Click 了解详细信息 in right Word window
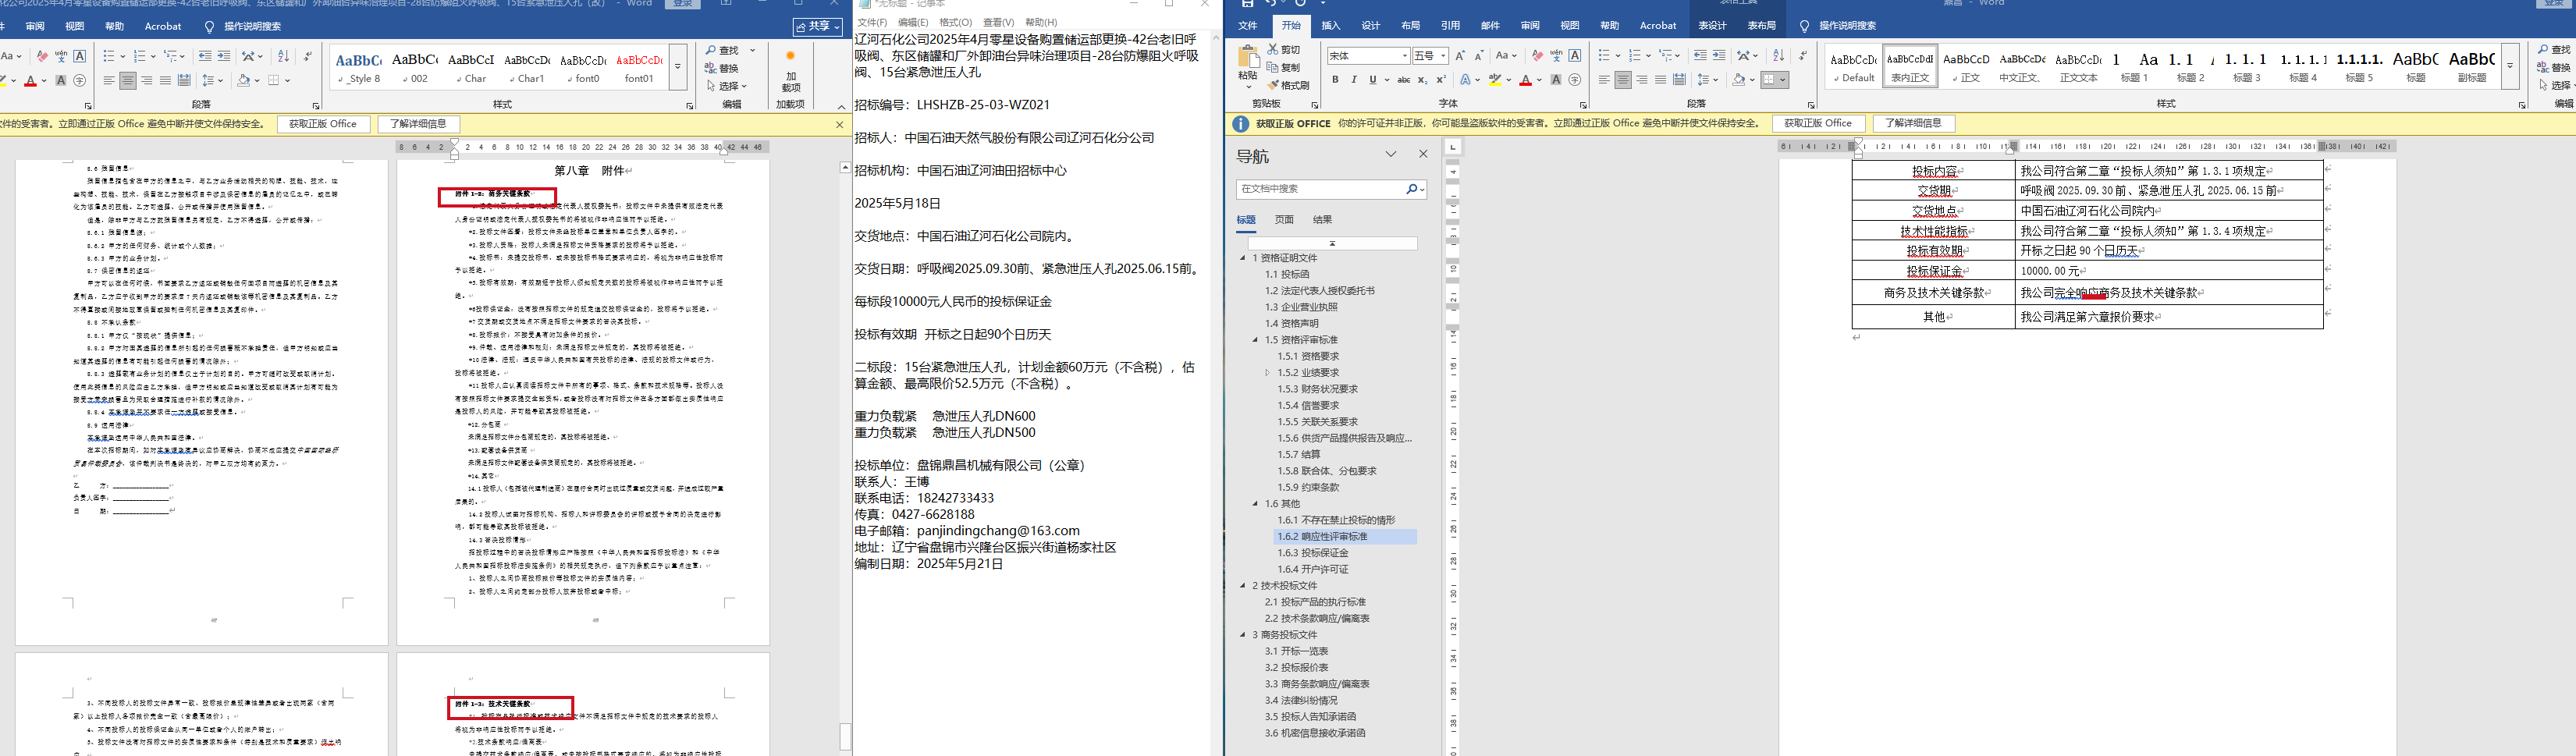 1913,124
